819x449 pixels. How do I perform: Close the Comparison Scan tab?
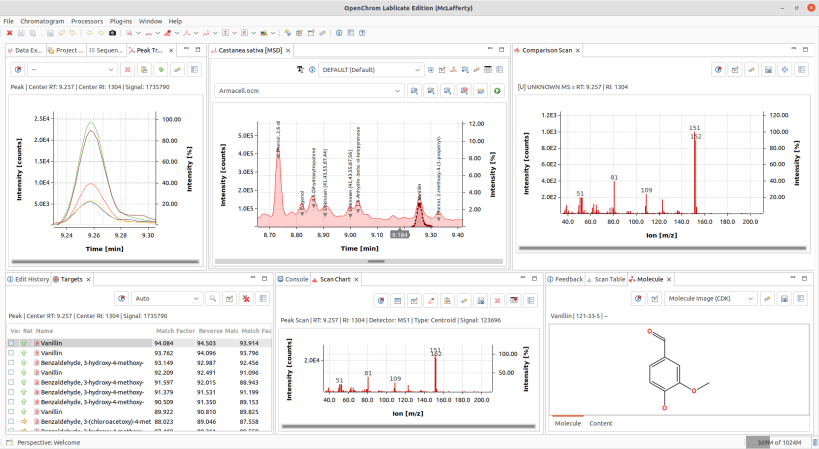tap(578, 51)
